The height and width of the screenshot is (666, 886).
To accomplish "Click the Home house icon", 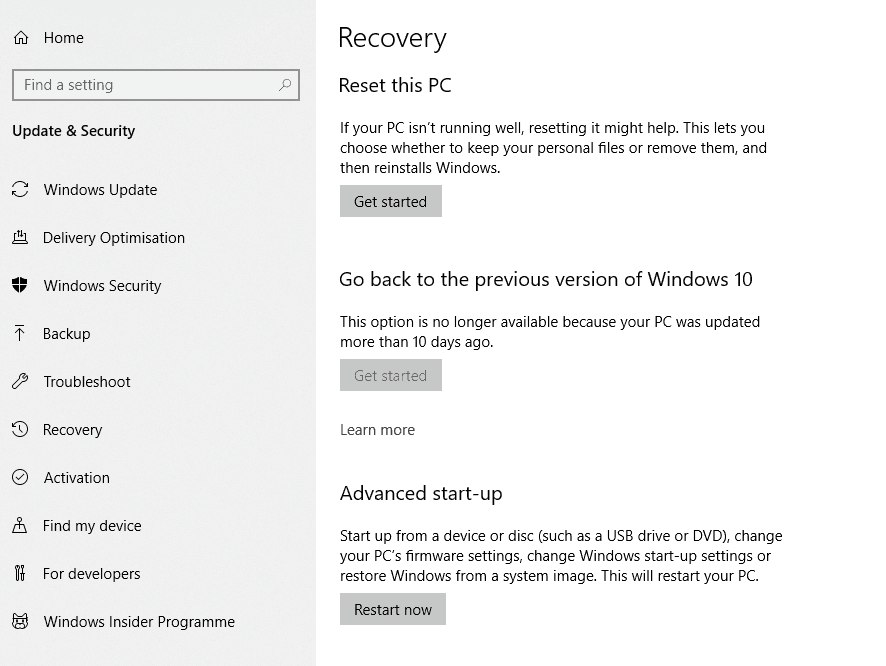I will 21,38.
